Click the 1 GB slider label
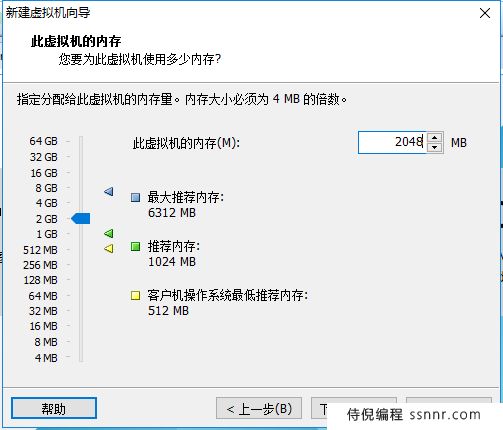This screenshot has width=503, height=430. [x=47, y=234]
